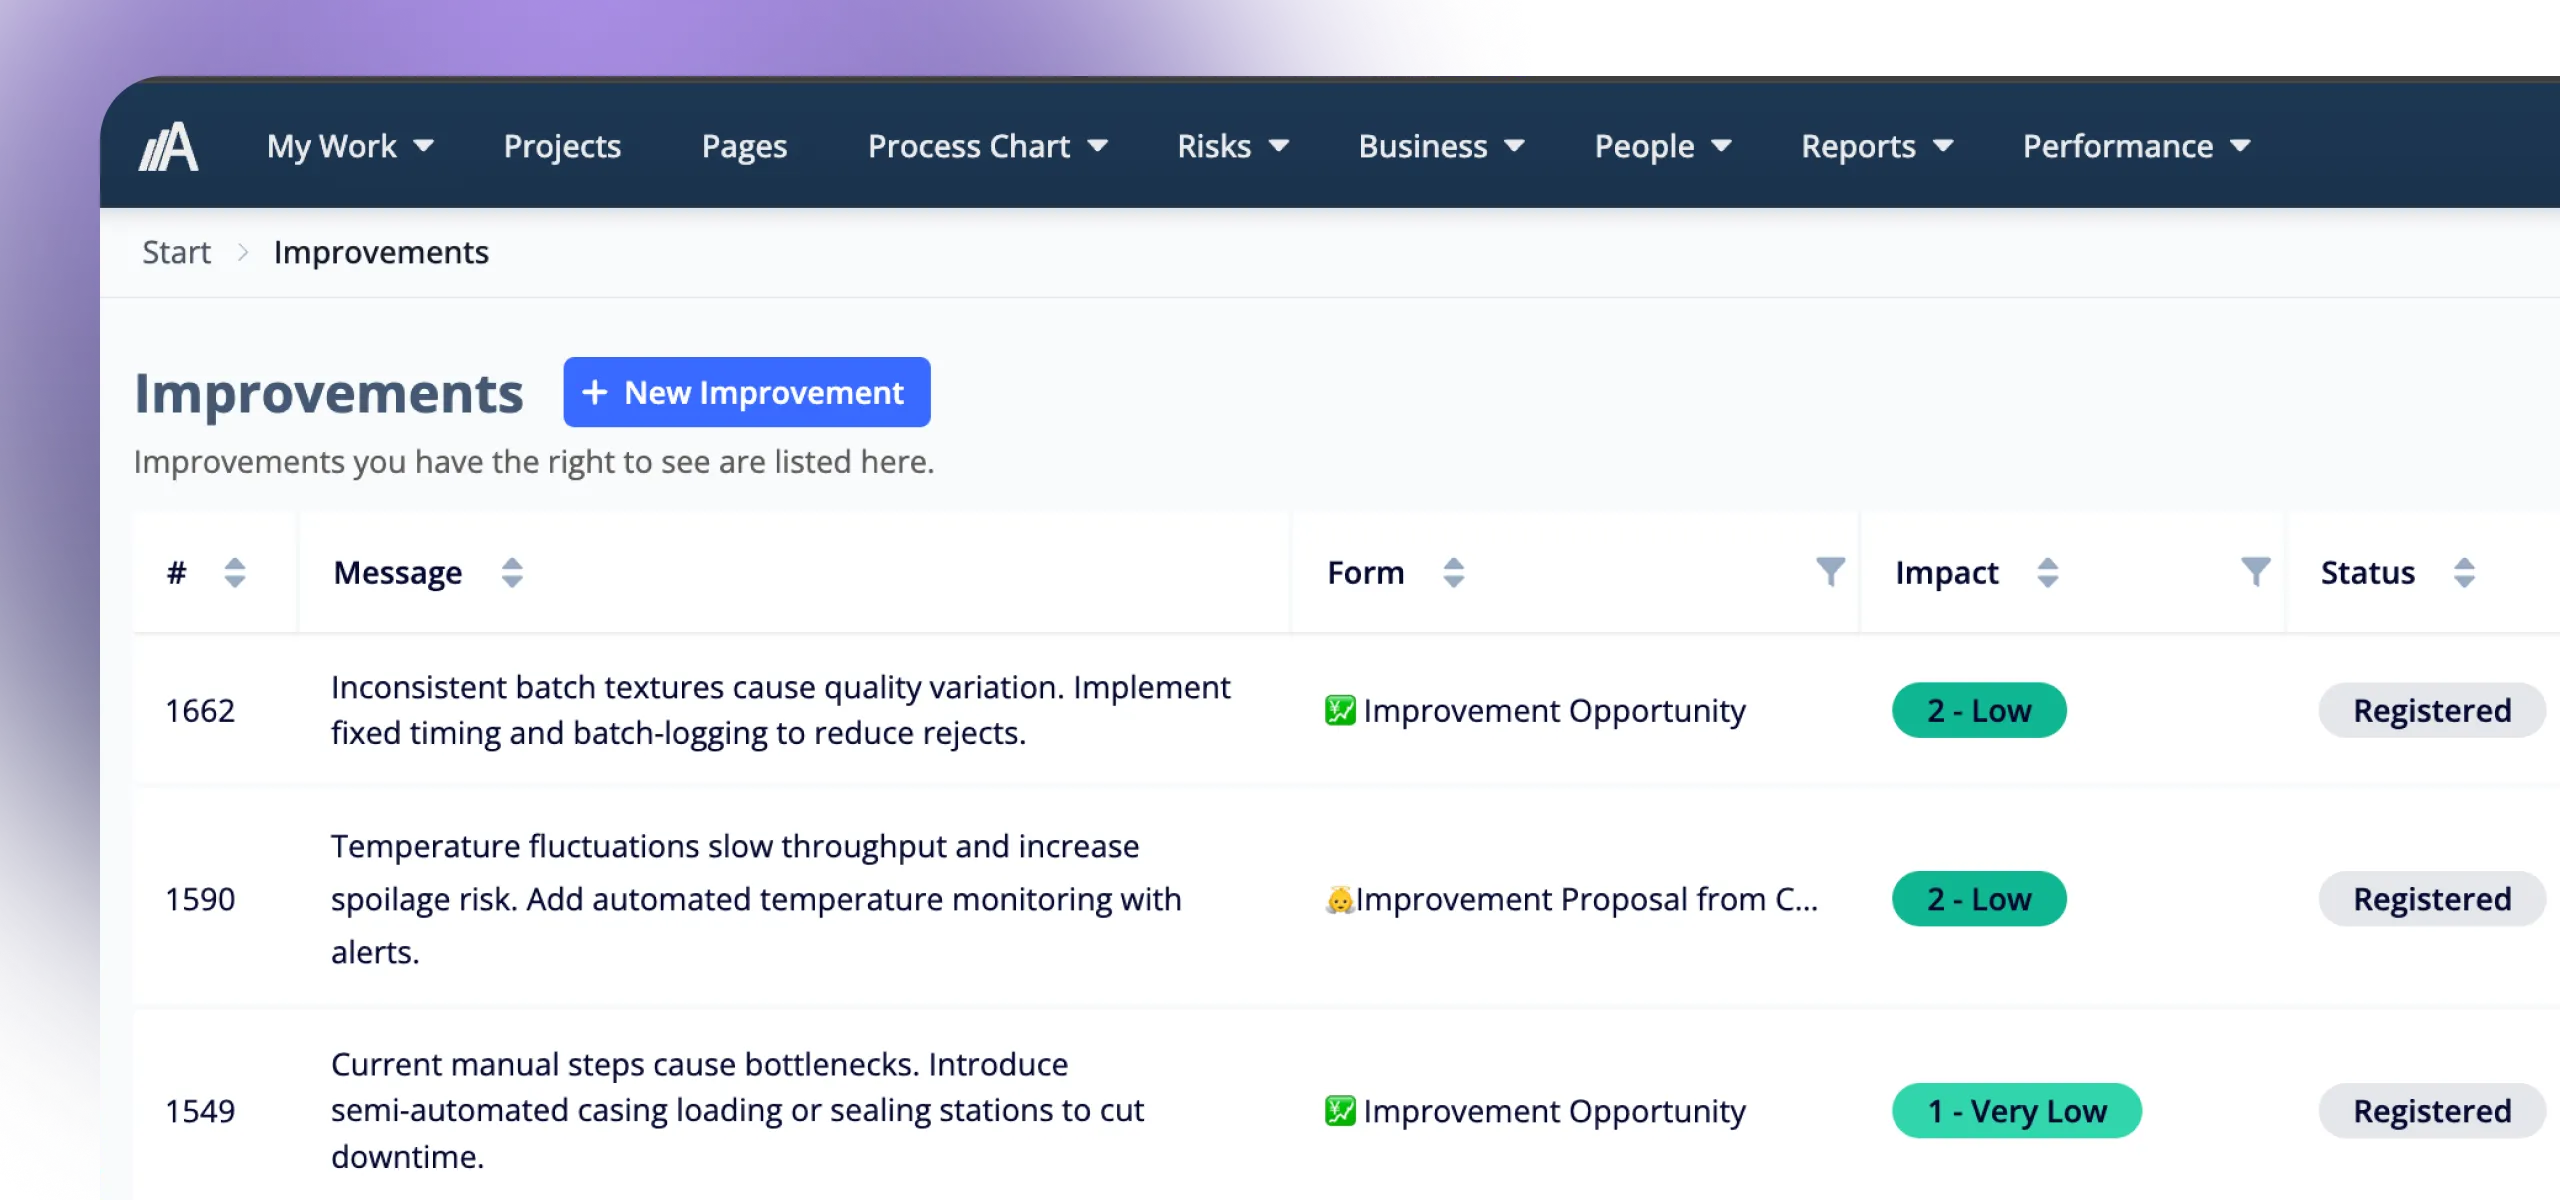Expand the My Work dropdown
The height and width of the screenshot is (1200, 2560).
click(350, 146)
